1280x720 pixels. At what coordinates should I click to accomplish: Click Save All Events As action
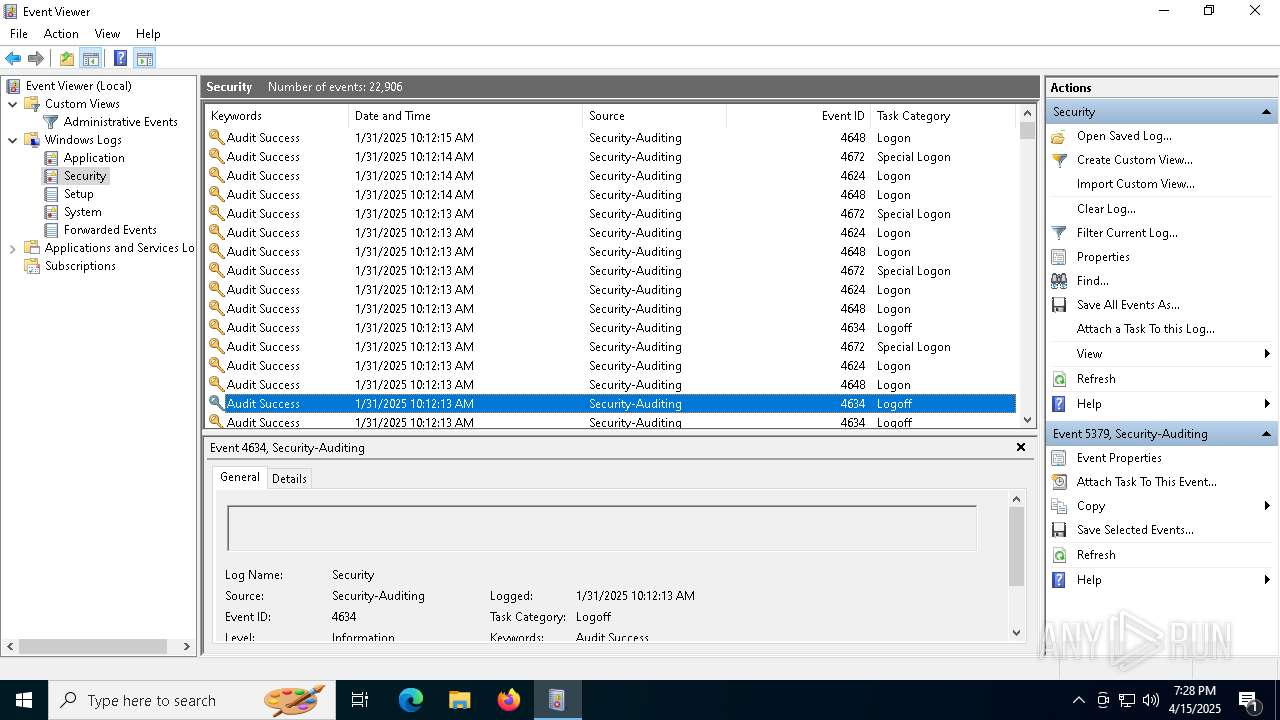(1128, 305)
